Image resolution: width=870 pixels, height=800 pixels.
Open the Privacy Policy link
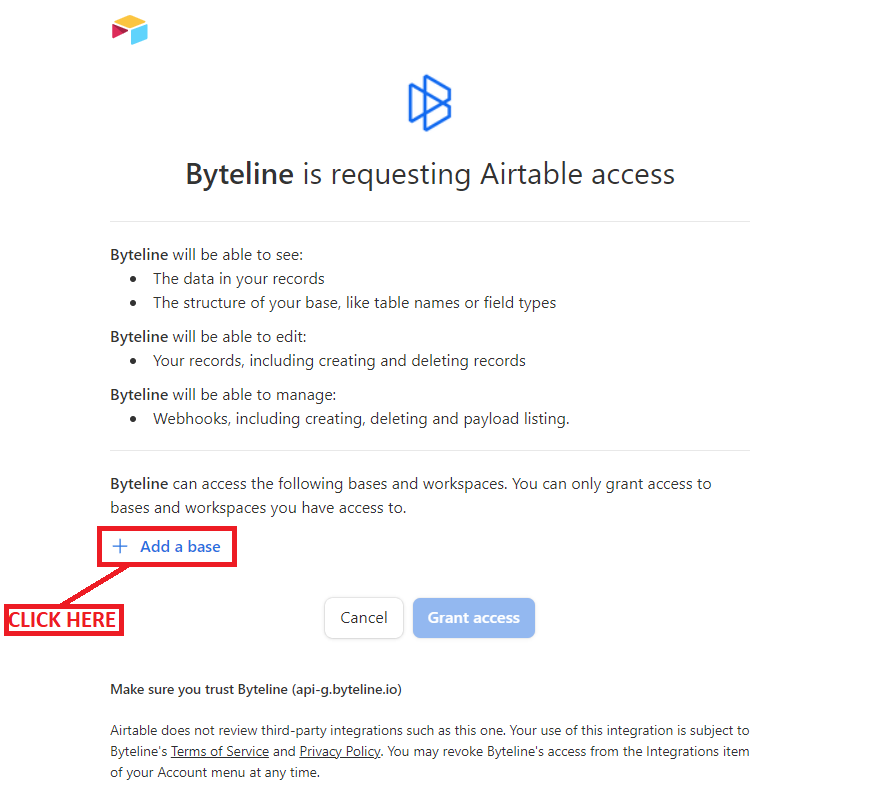coord(340,751)
